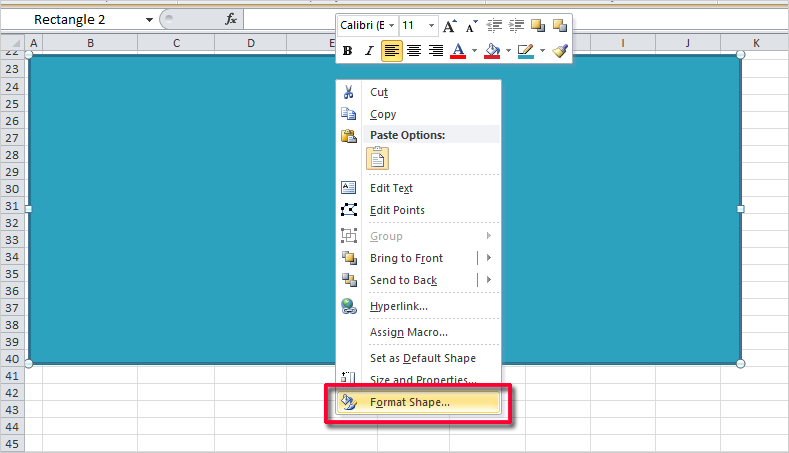Click the Format Shape icon
This screenshot has height=453, width=789.
pyautogui.click(x=349, y=402)
